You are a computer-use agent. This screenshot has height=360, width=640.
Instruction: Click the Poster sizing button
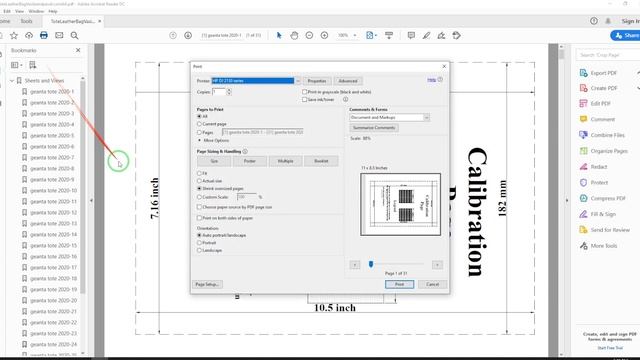250,161
